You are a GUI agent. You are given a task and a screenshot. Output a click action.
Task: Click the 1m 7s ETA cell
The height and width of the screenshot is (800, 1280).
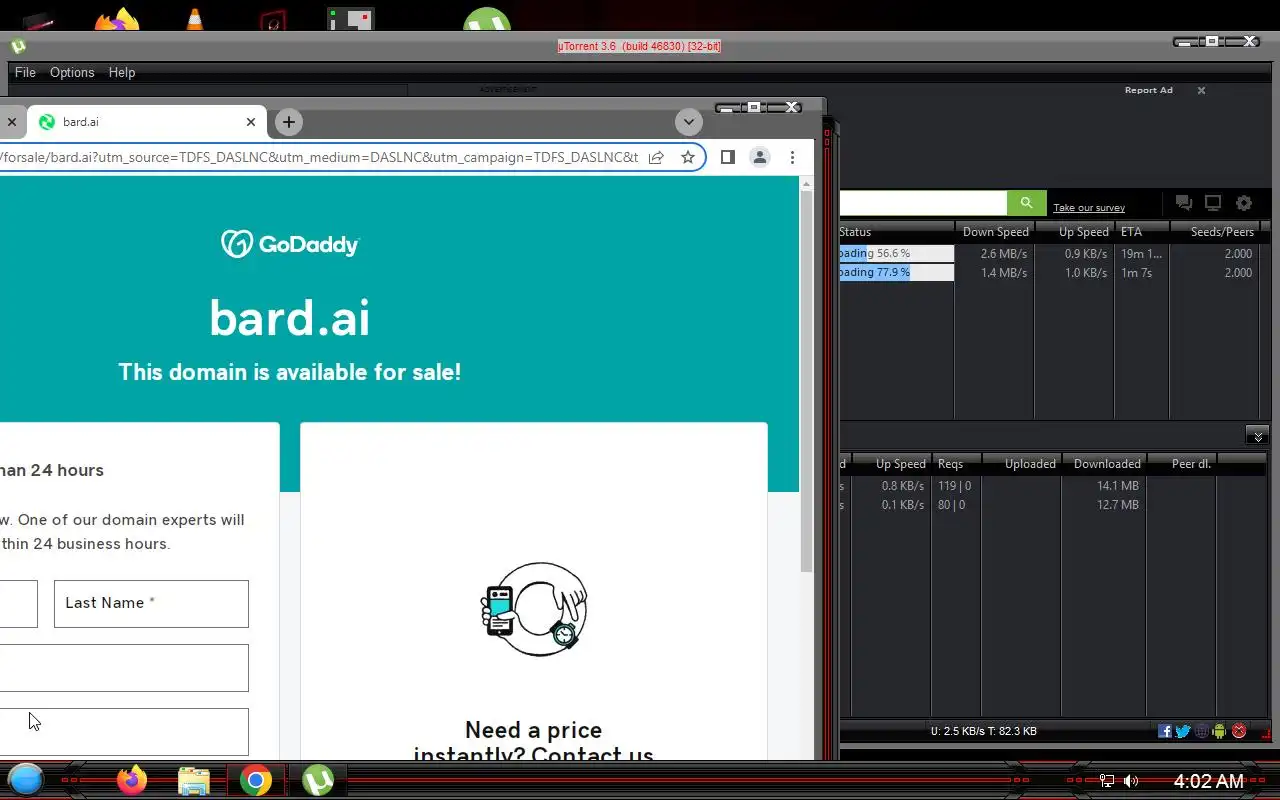1137,273
